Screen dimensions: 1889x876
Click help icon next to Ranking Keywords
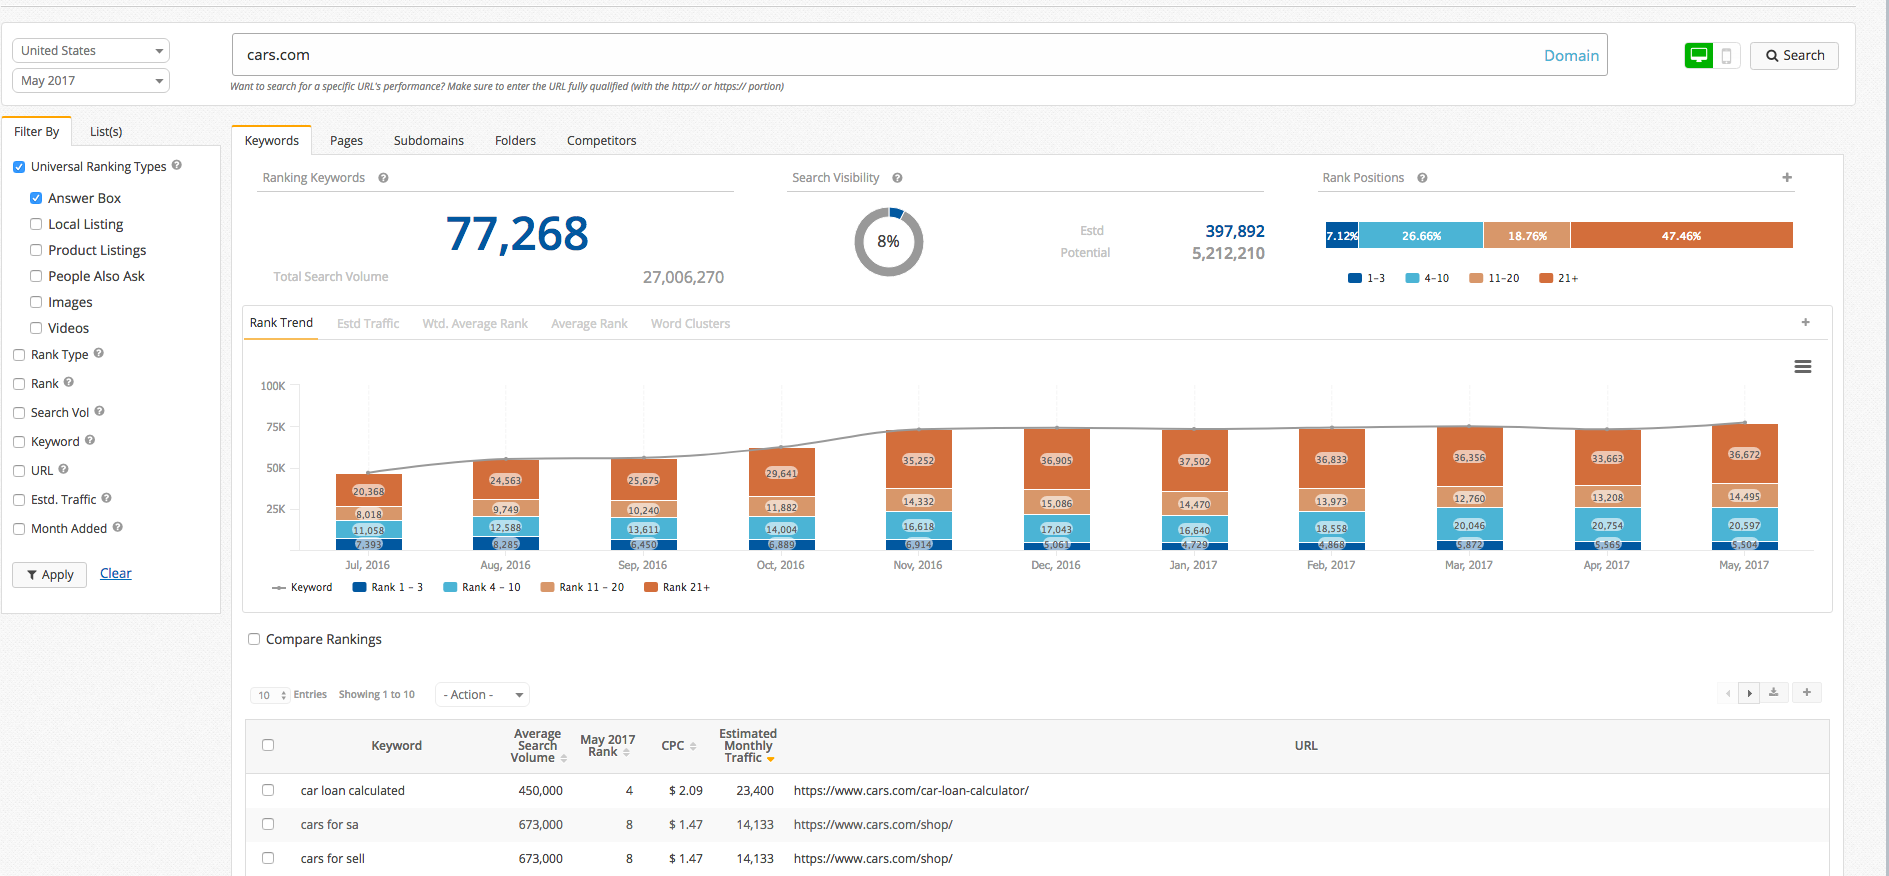[x=383, y=178]
